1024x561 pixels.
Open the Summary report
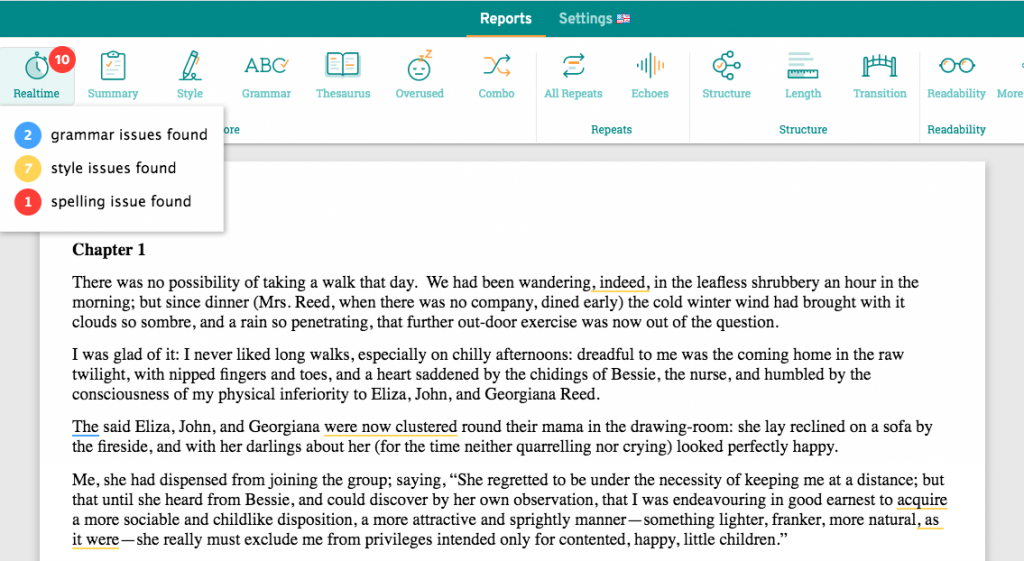pyautogui.click(x=112, y=75)
